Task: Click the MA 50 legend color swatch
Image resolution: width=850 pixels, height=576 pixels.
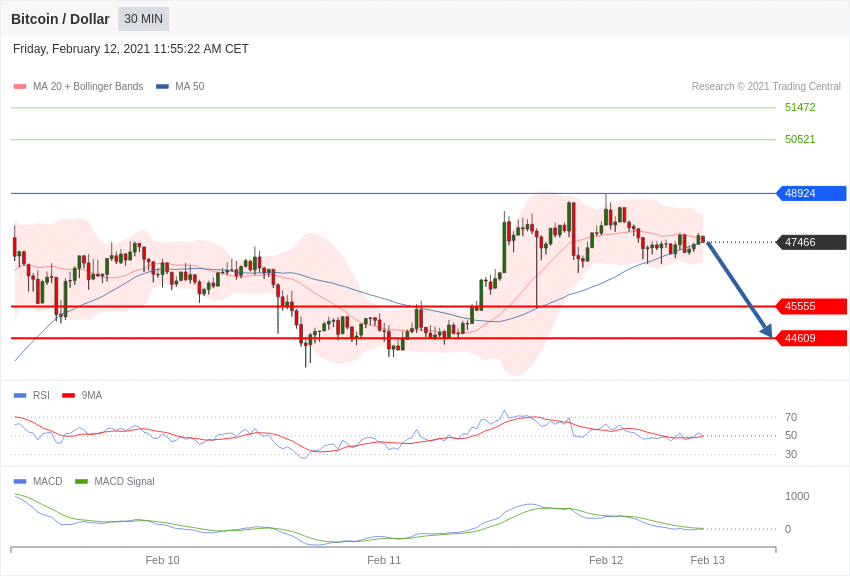Action: click(162, 86)
